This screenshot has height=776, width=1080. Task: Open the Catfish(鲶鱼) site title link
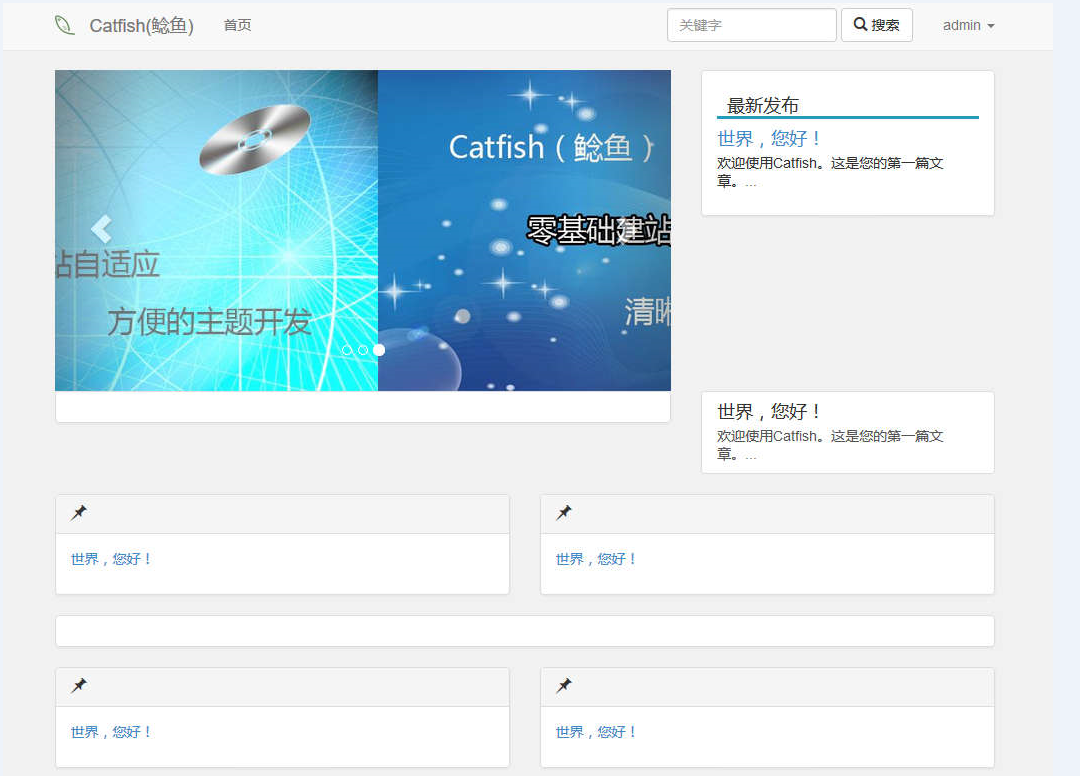(141, 25)
